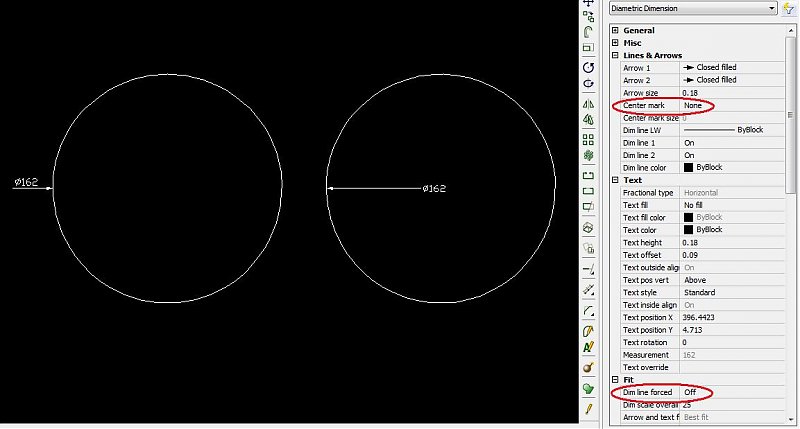Expand the Misc properties section

click(x=615, y=43)
